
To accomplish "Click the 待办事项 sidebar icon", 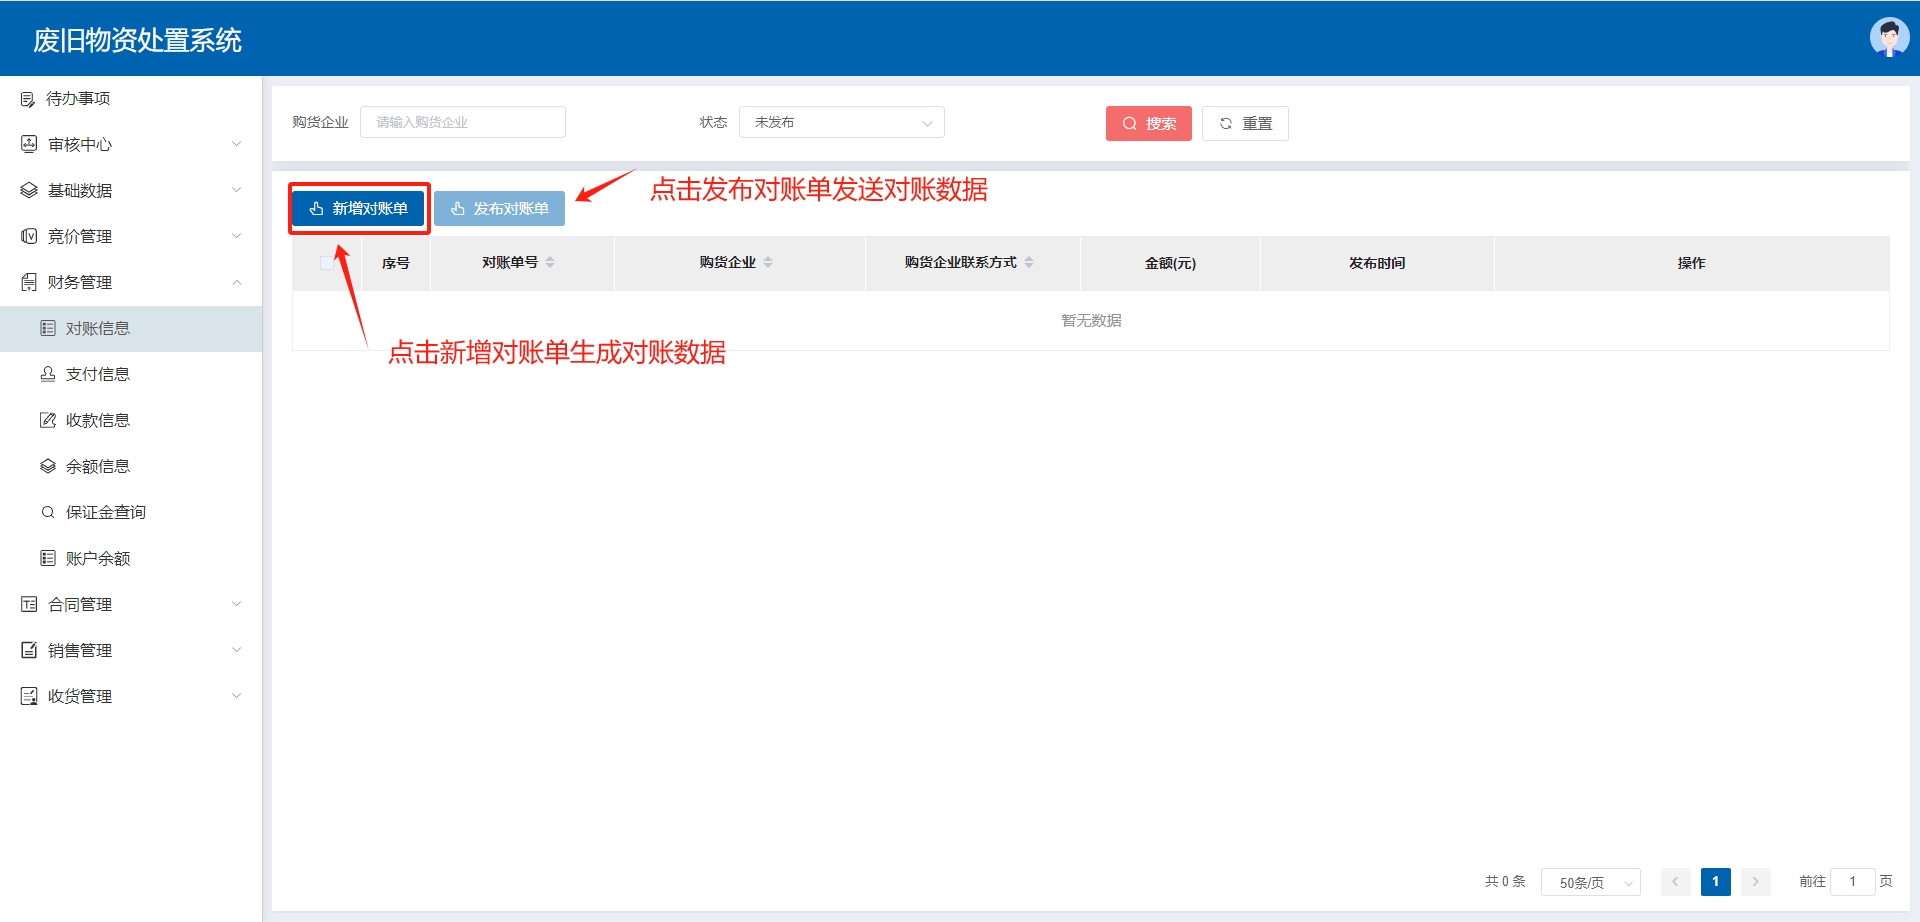I will (28, 99).
